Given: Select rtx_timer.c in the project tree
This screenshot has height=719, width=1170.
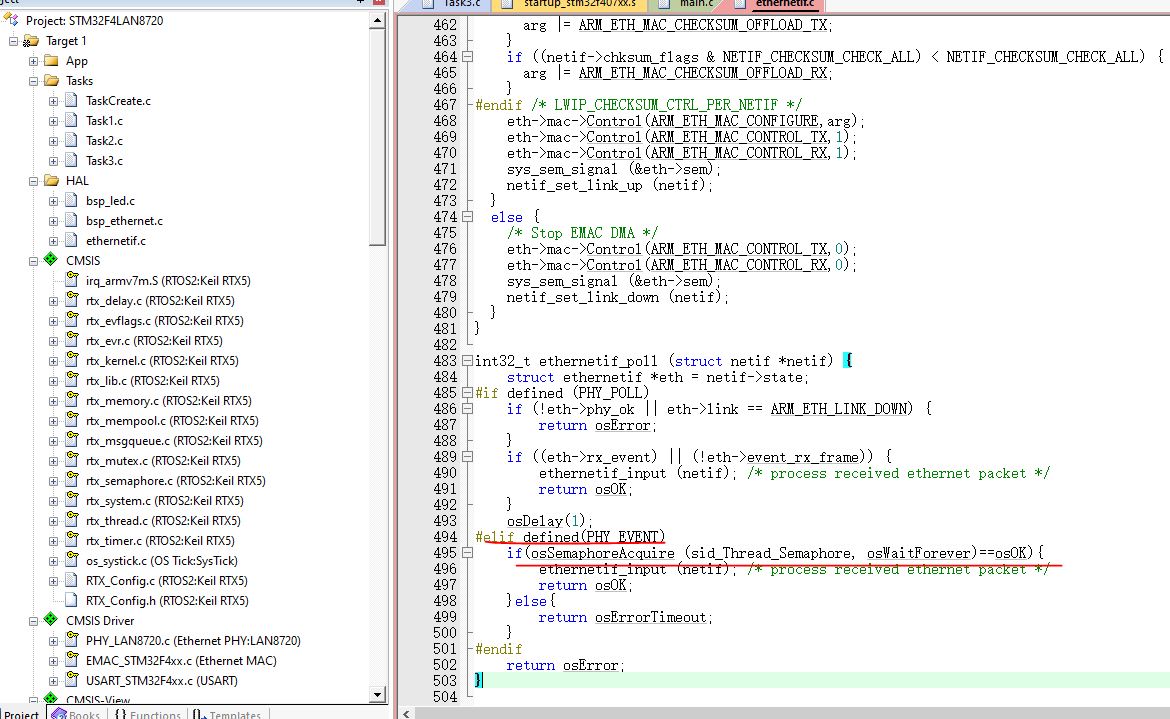Looking at the screenshot, I should (160, 541).
